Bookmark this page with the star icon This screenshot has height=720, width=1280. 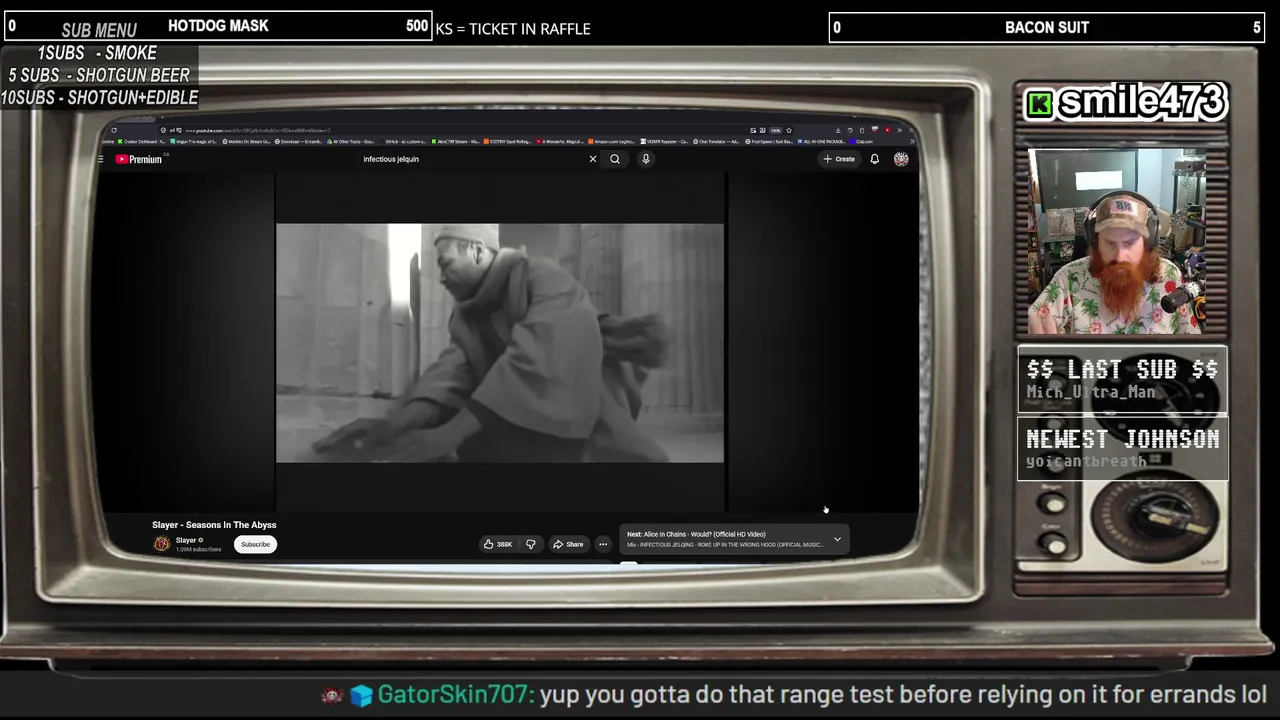[x=789, y=130]
